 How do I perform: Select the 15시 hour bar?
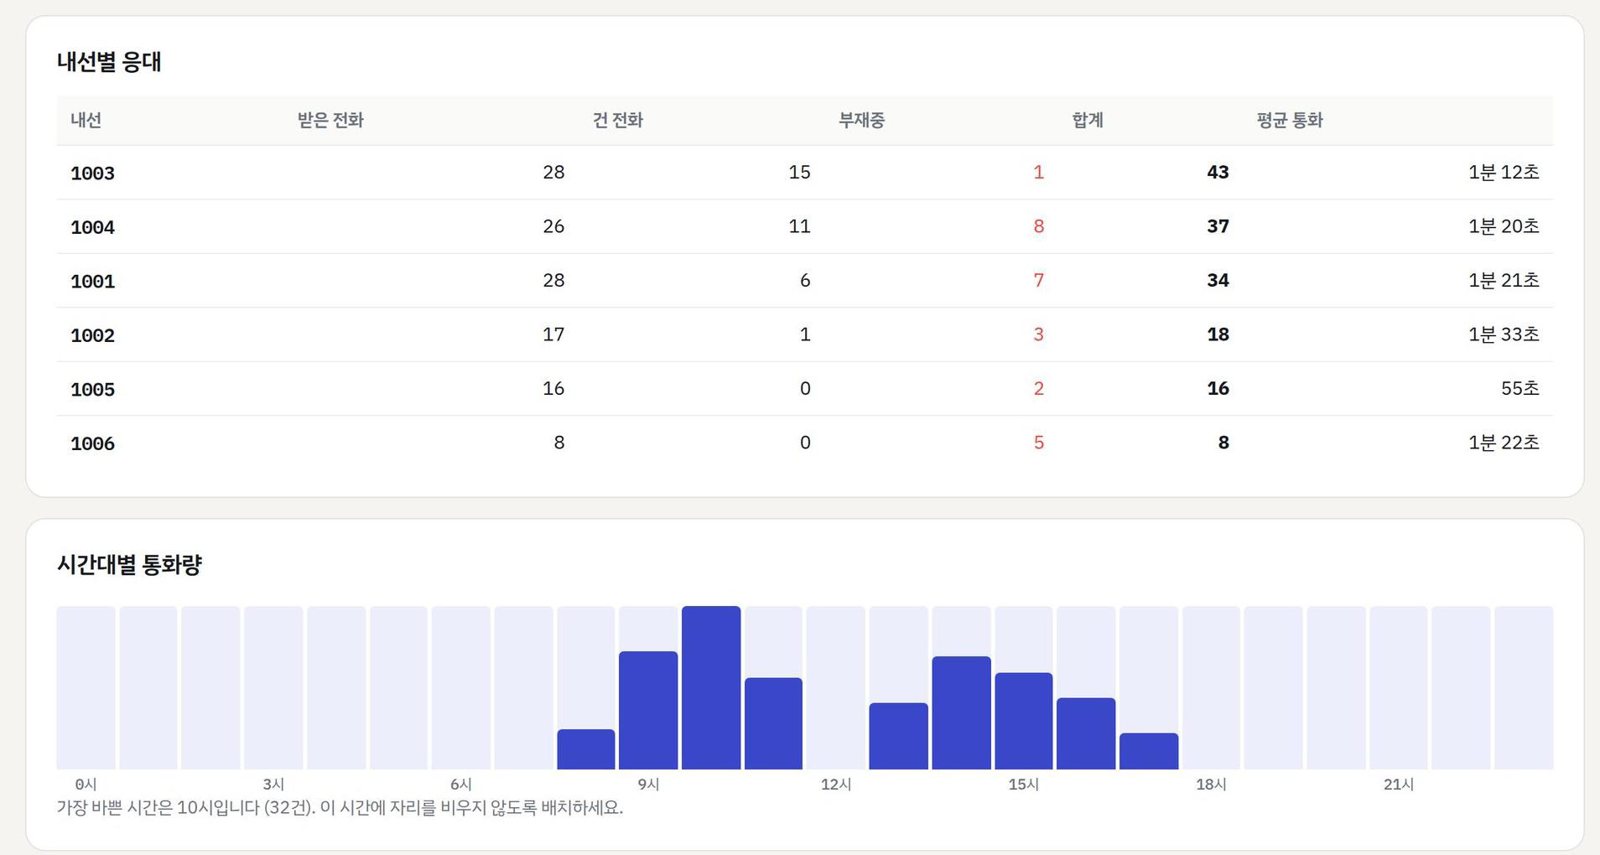1023,720
